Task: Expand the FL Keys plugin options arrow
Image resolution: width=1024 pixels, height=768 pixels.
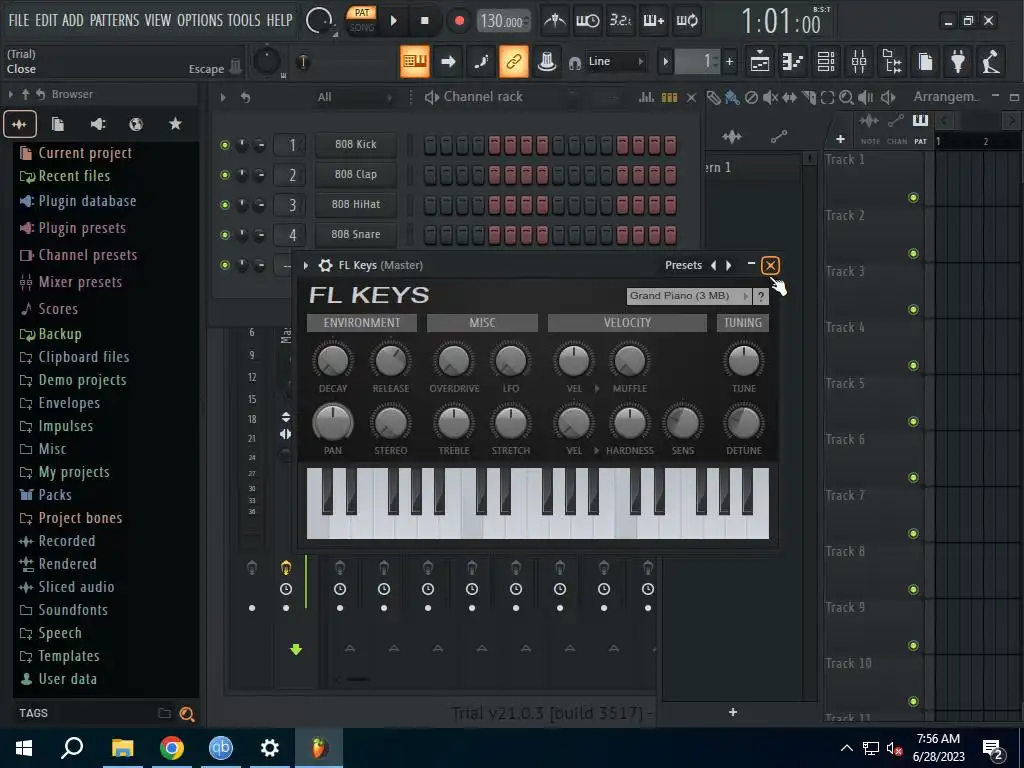Action: (x=306, y=265)
